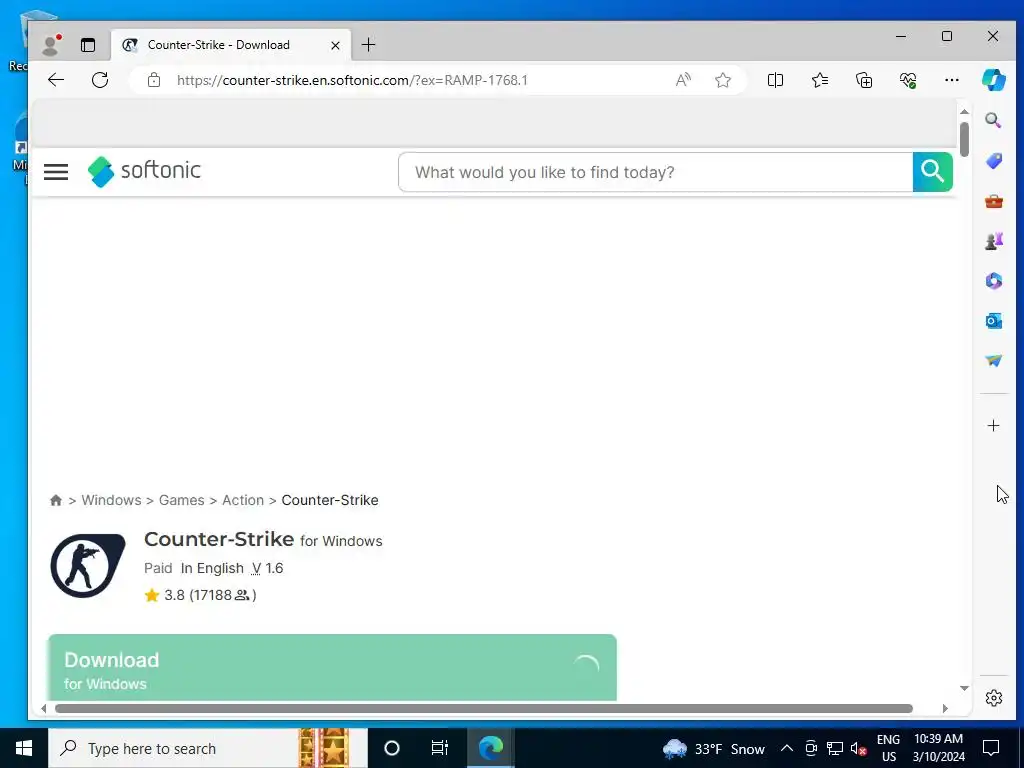Open the sidebar Shopping tag
1024x768 pixels.
(x=993, y=161)
